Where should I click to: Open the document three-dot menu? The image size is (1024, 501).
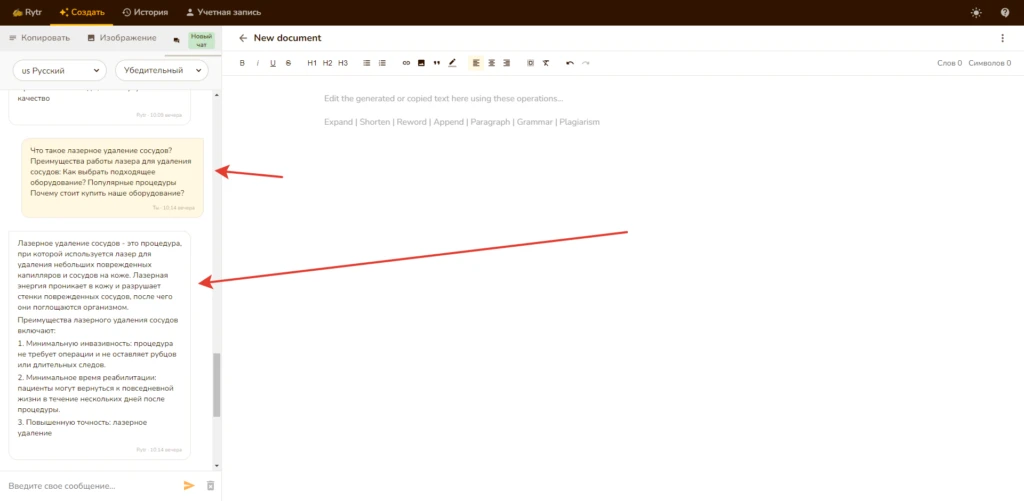[1003, 38]
